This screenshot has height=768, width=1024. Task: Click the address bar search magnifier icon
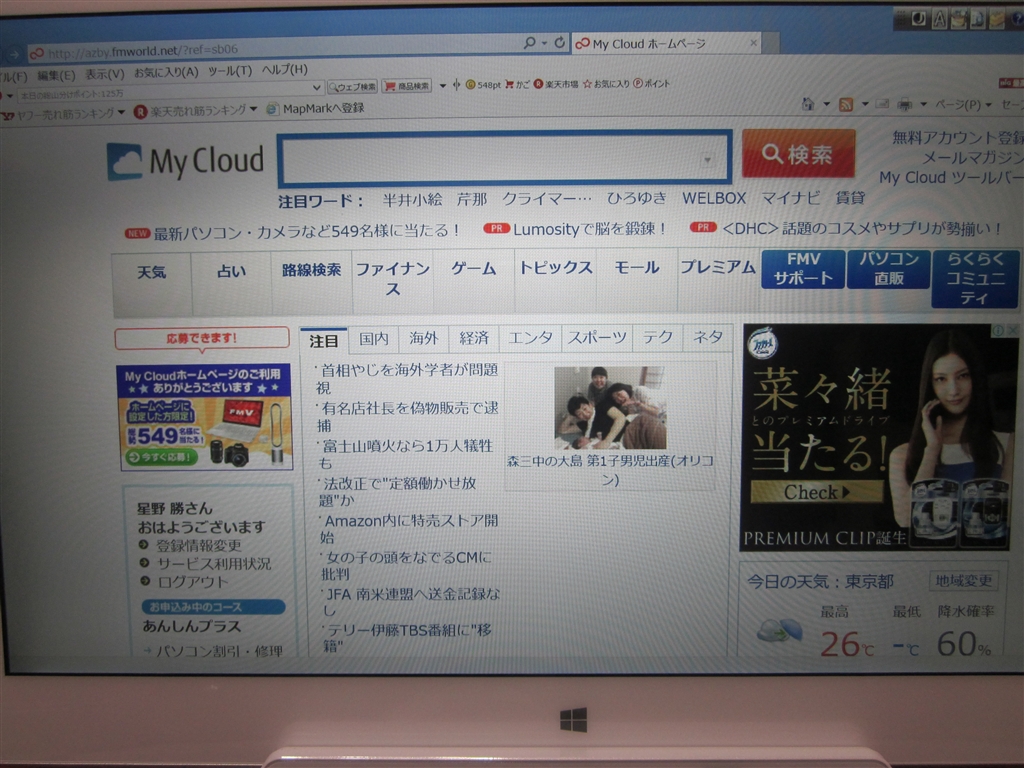click(529, 42)
